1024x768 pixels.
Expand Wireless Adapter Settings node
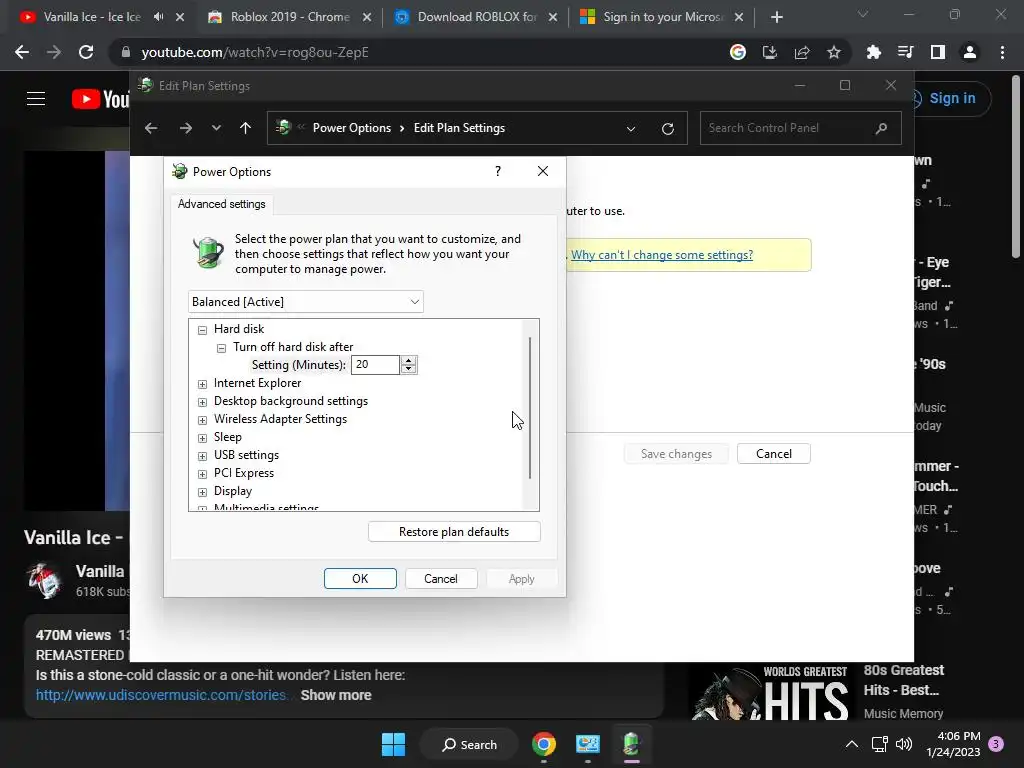pyautogui.click(x=202, y=420)
